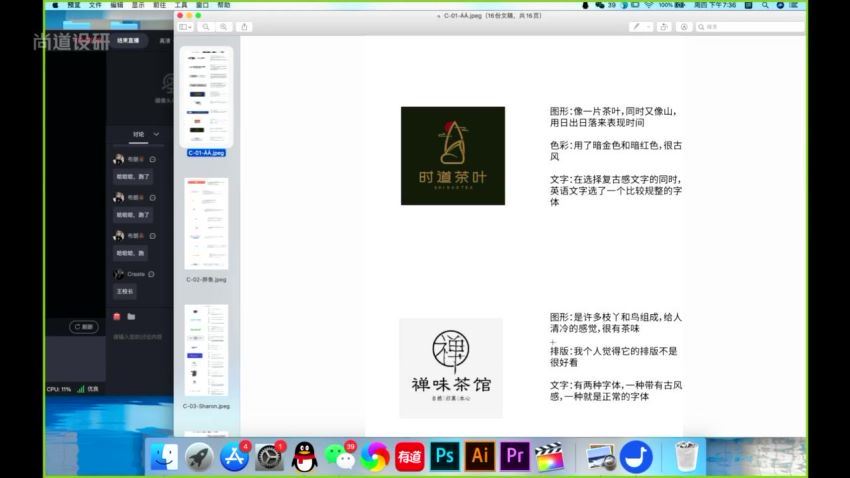This screenshot has height=478, width=850.
Task: Launch Premiere Pro from the dock
Action: [515, 456]
